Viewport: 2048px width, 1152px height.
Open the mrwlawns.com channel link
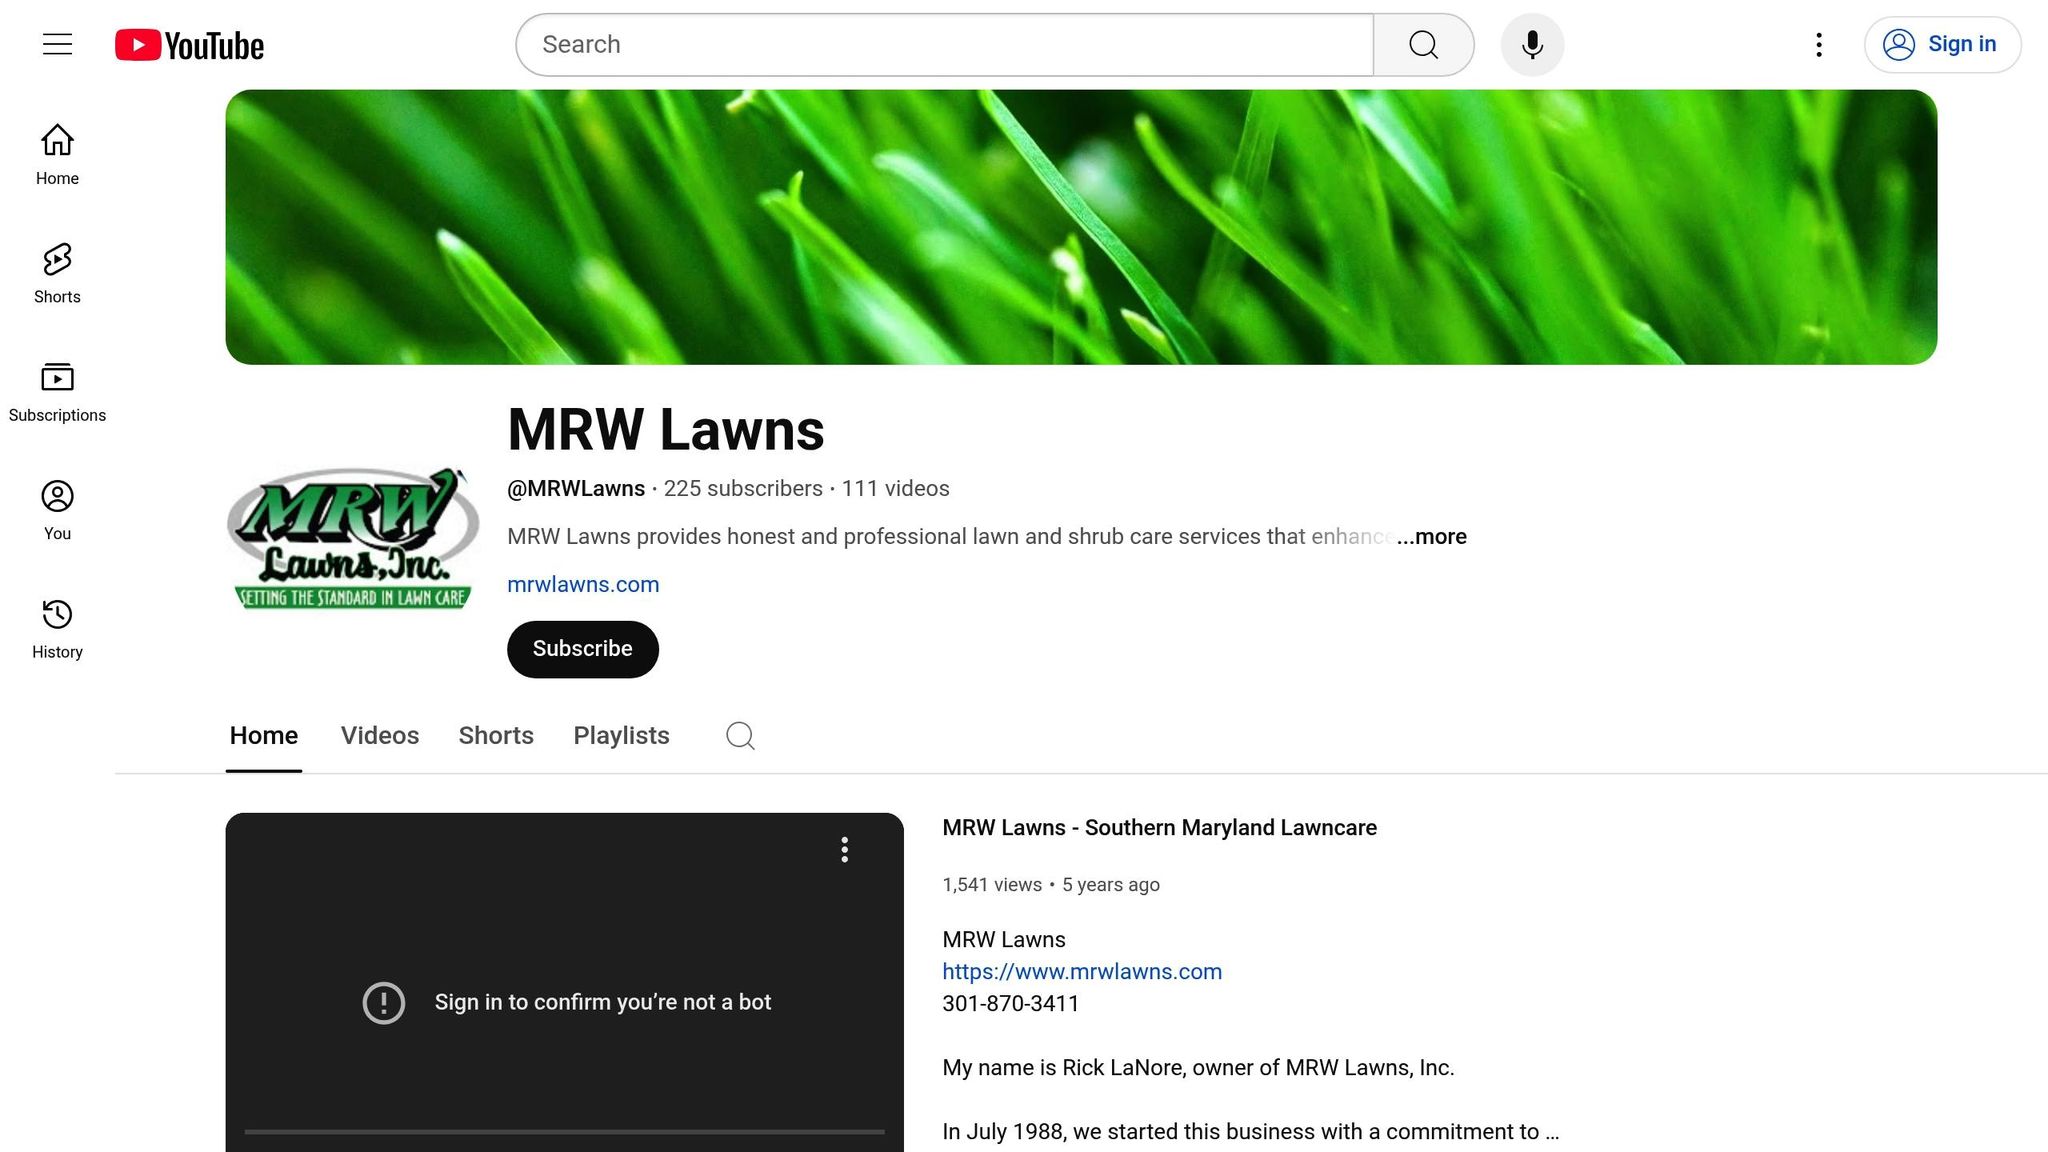tap(583, 585)
